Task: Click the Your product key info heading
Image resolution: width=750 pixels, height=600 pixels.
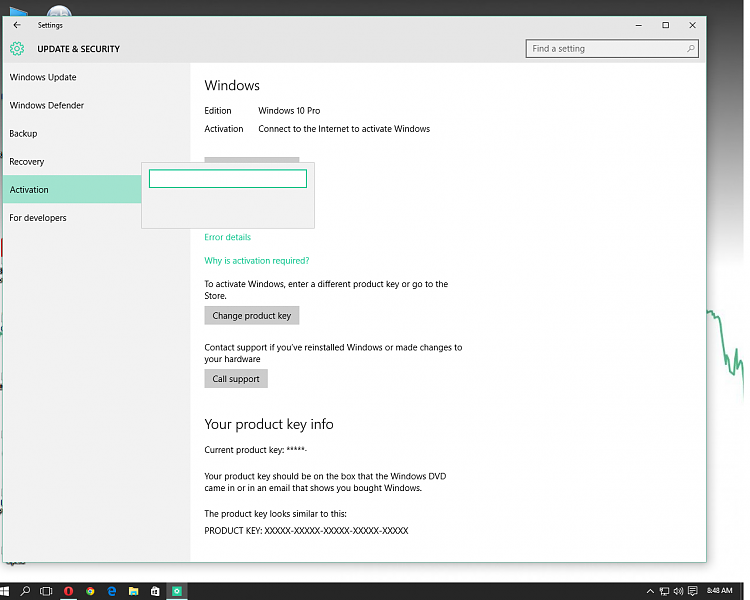Action: [x=269, y=424]
